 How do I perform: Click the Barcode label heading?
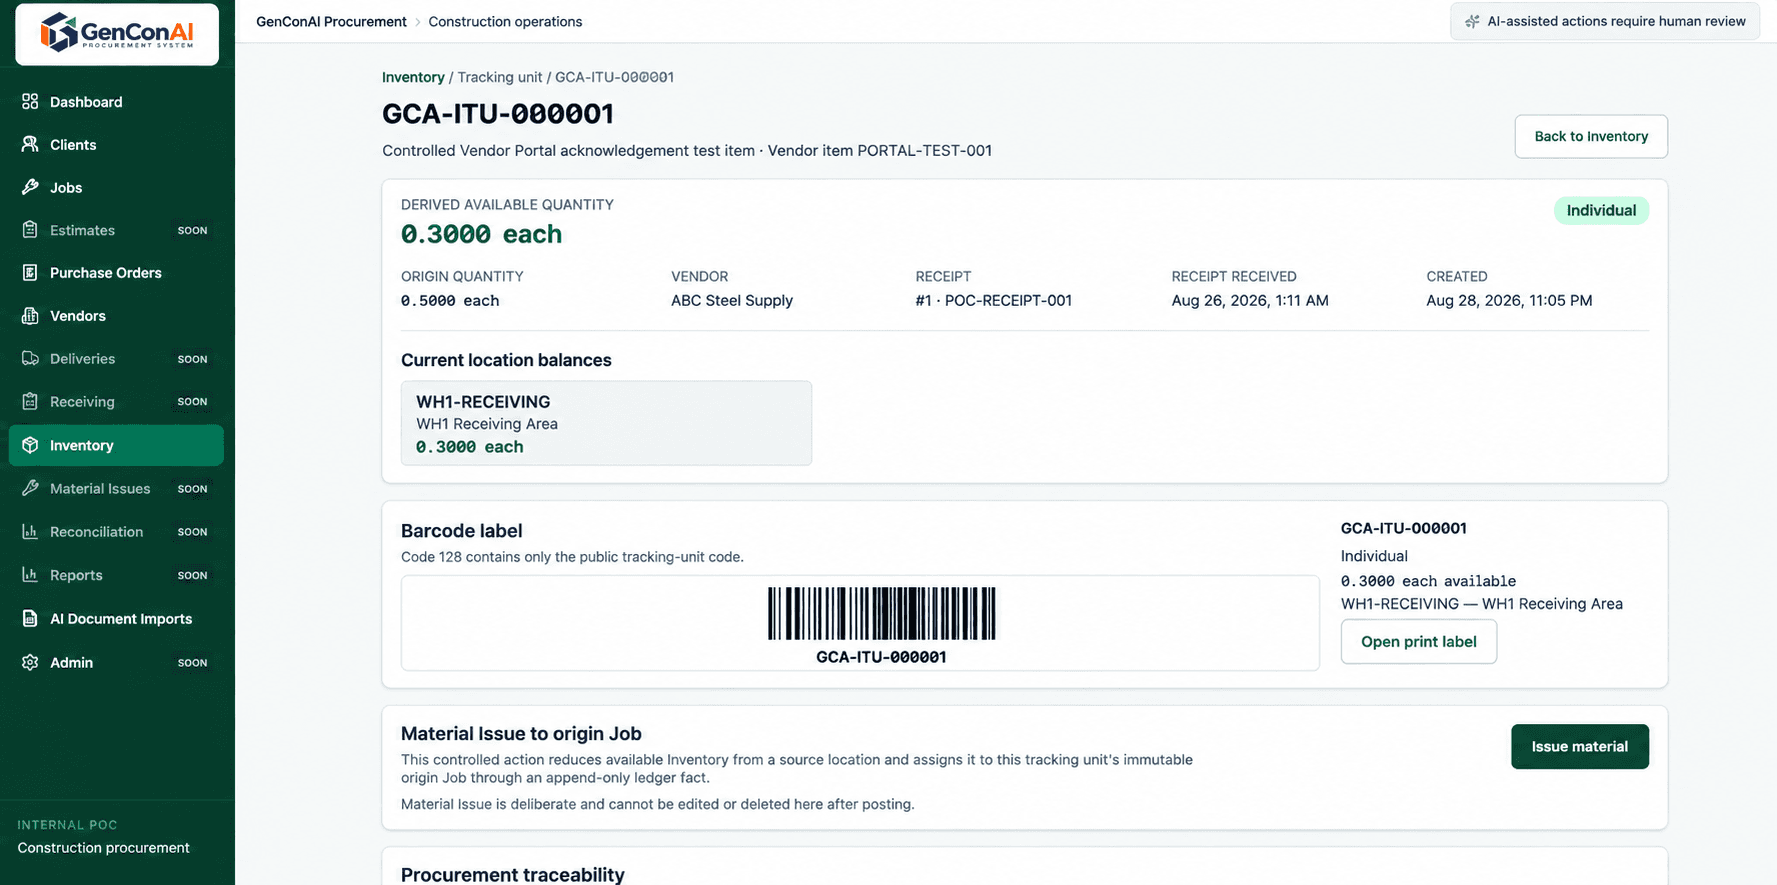(x=462, y=531)
